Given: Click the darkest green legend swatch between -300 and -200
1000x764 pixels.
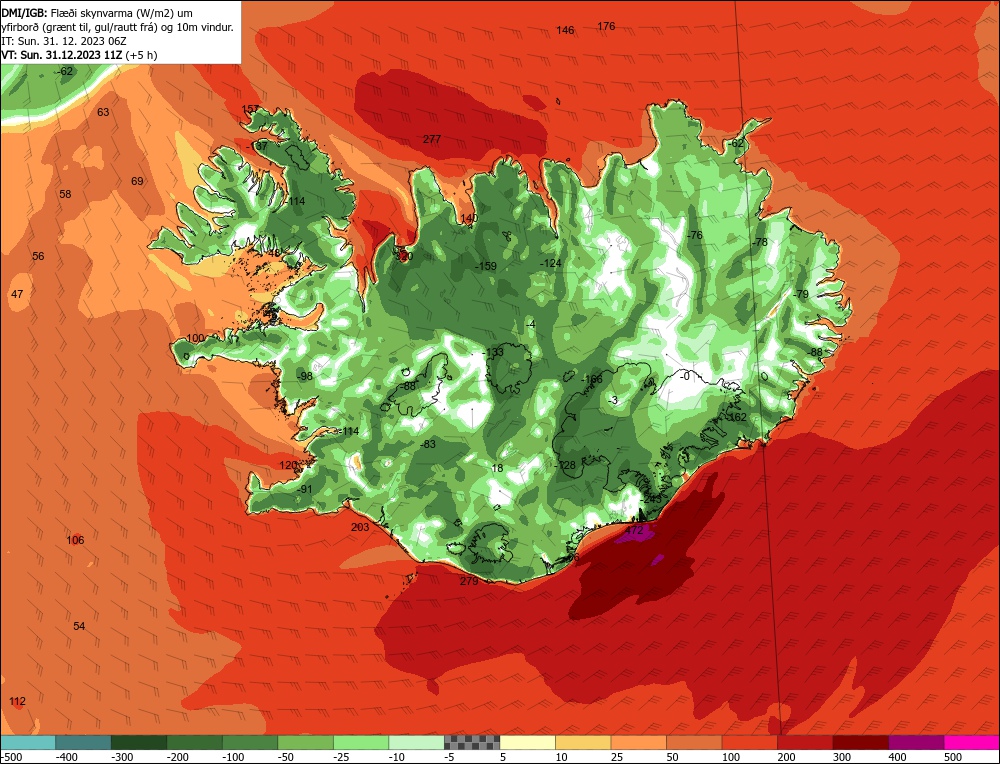Looking at the screenshot, I should click(139, 742).
